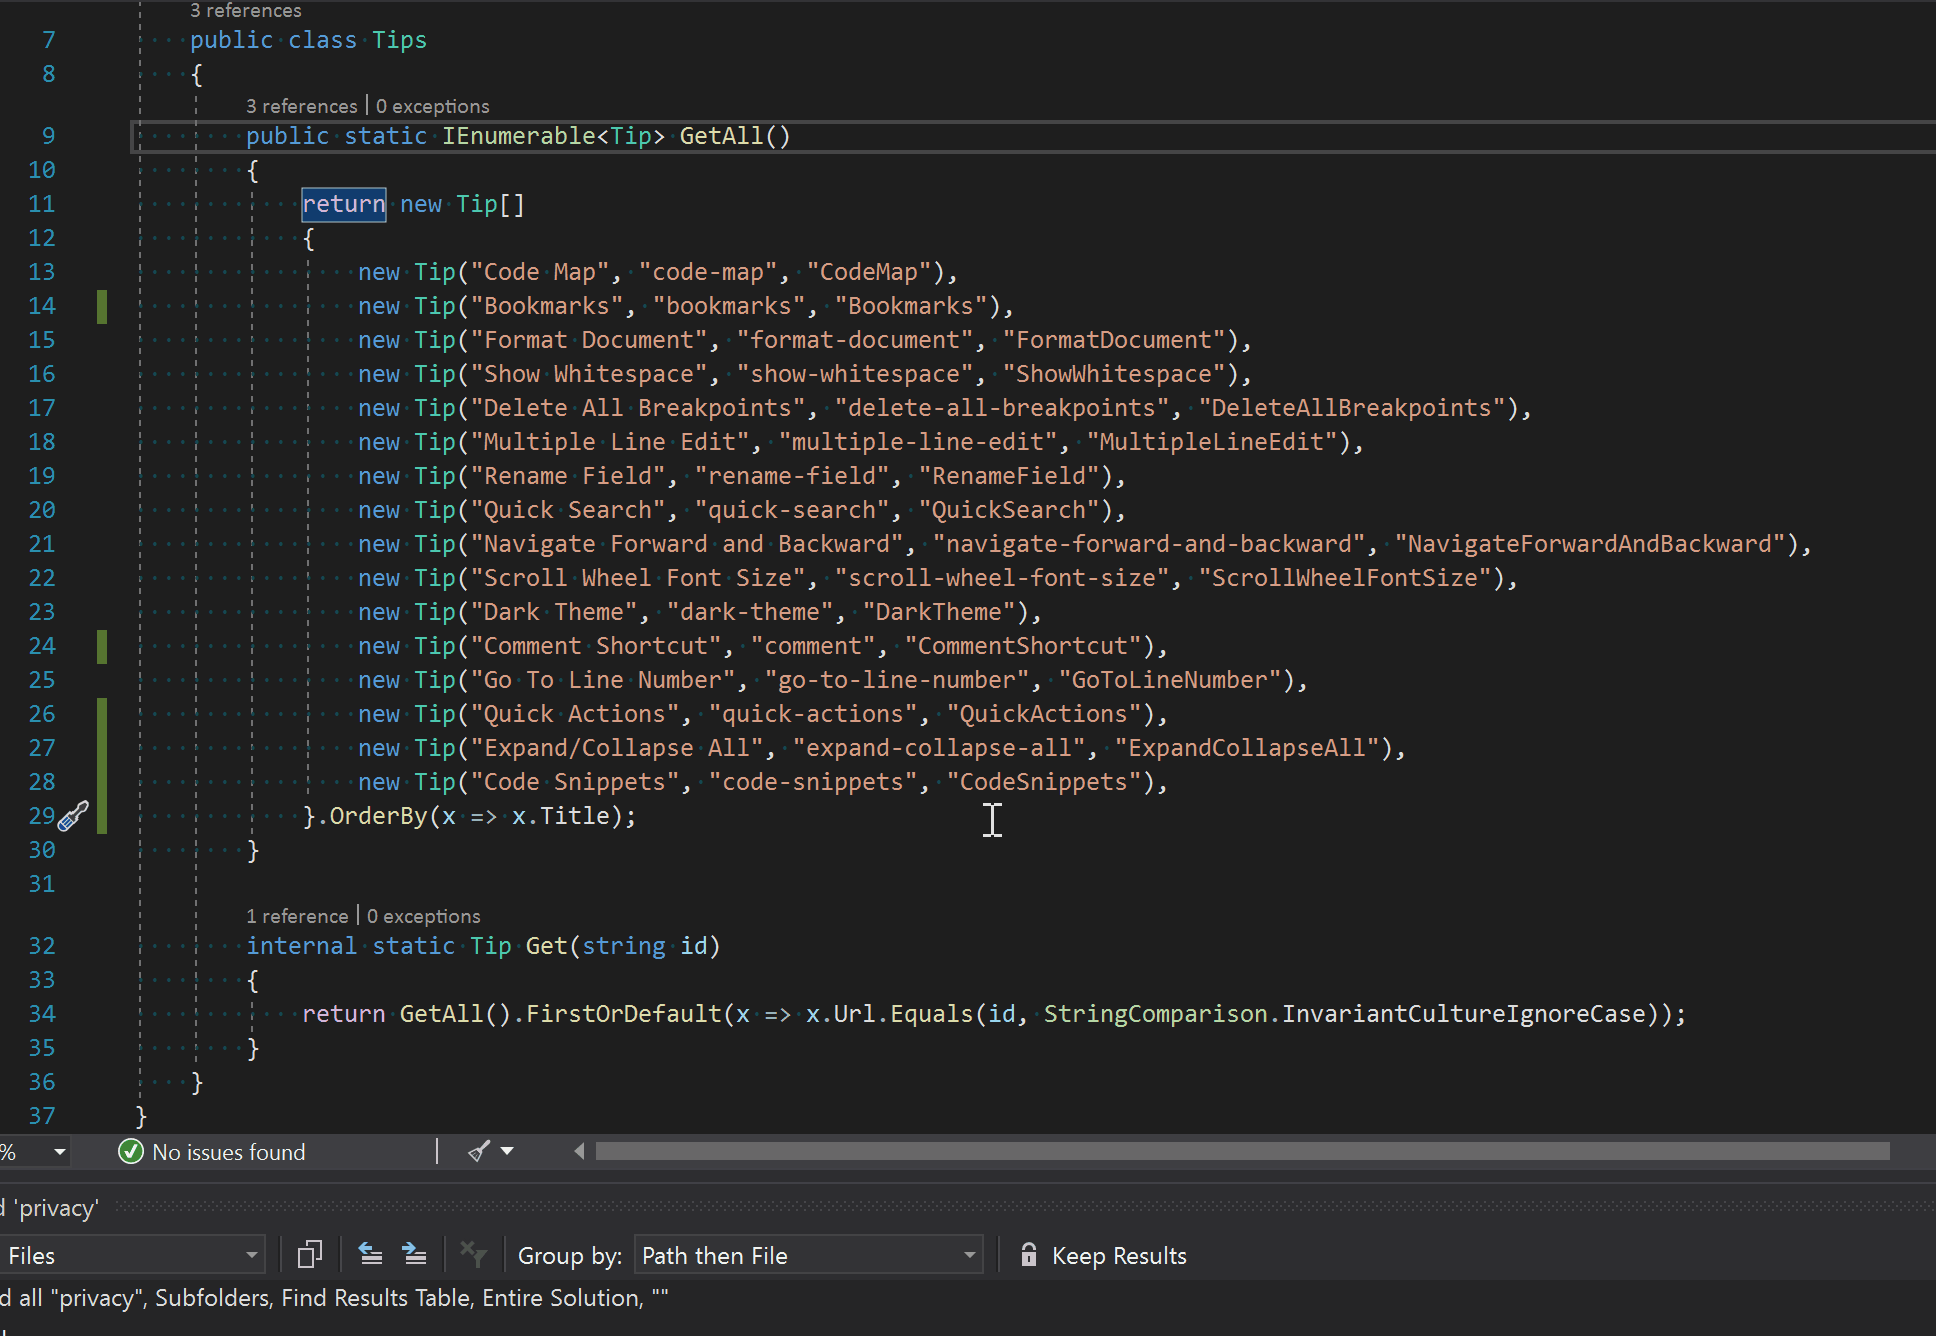The image size is (1936, 1336).
Task: Click the No Issues Found status icon
Action: tap(129, 1151)
